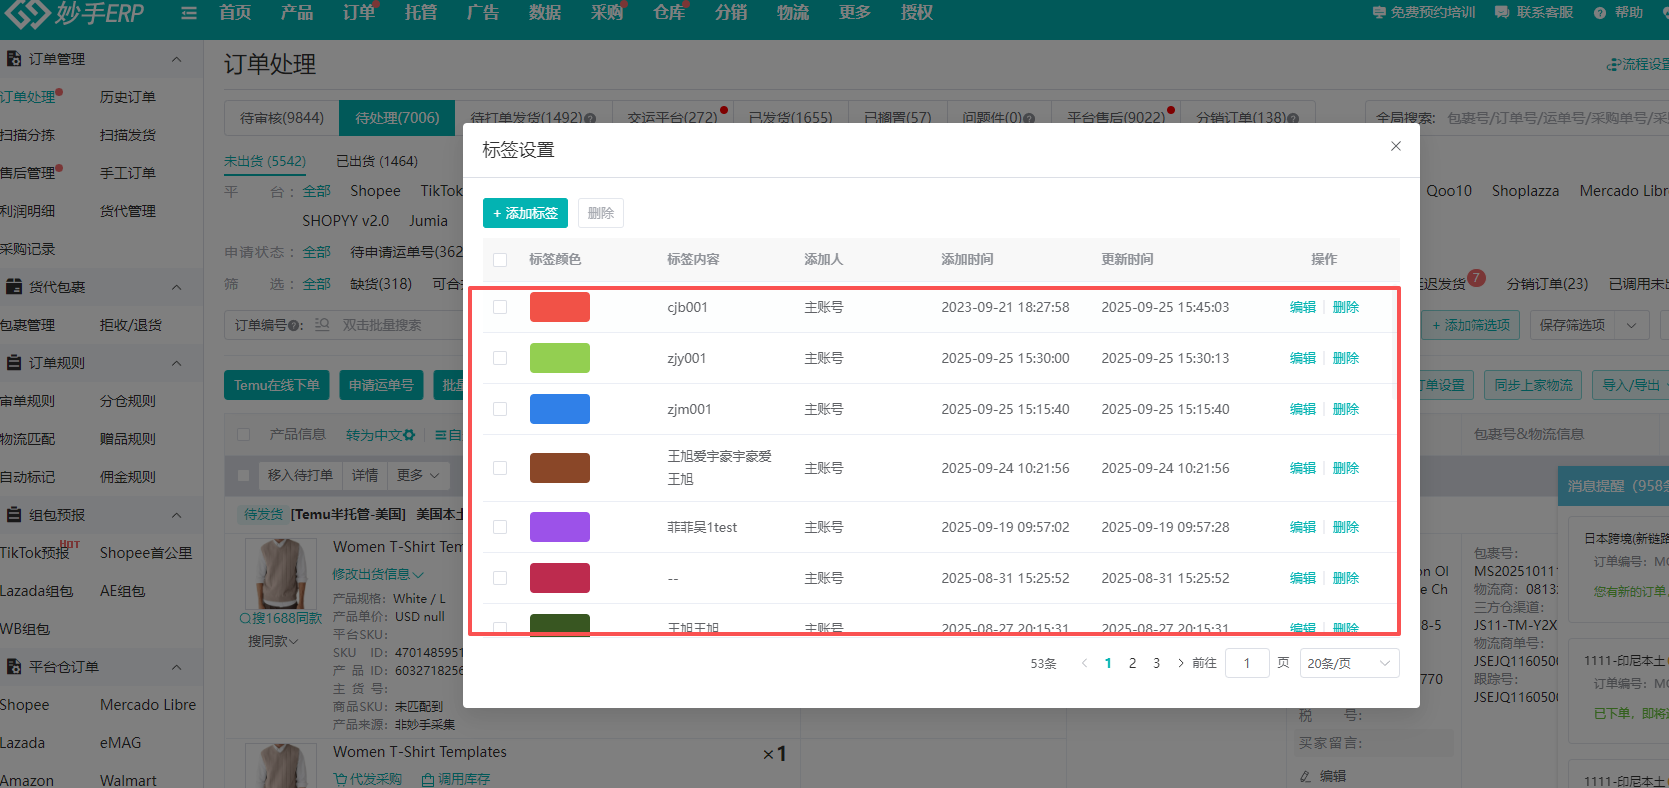Click the 添加标签 button
Screen dimensions: 1669x788
tap(525, 213)
